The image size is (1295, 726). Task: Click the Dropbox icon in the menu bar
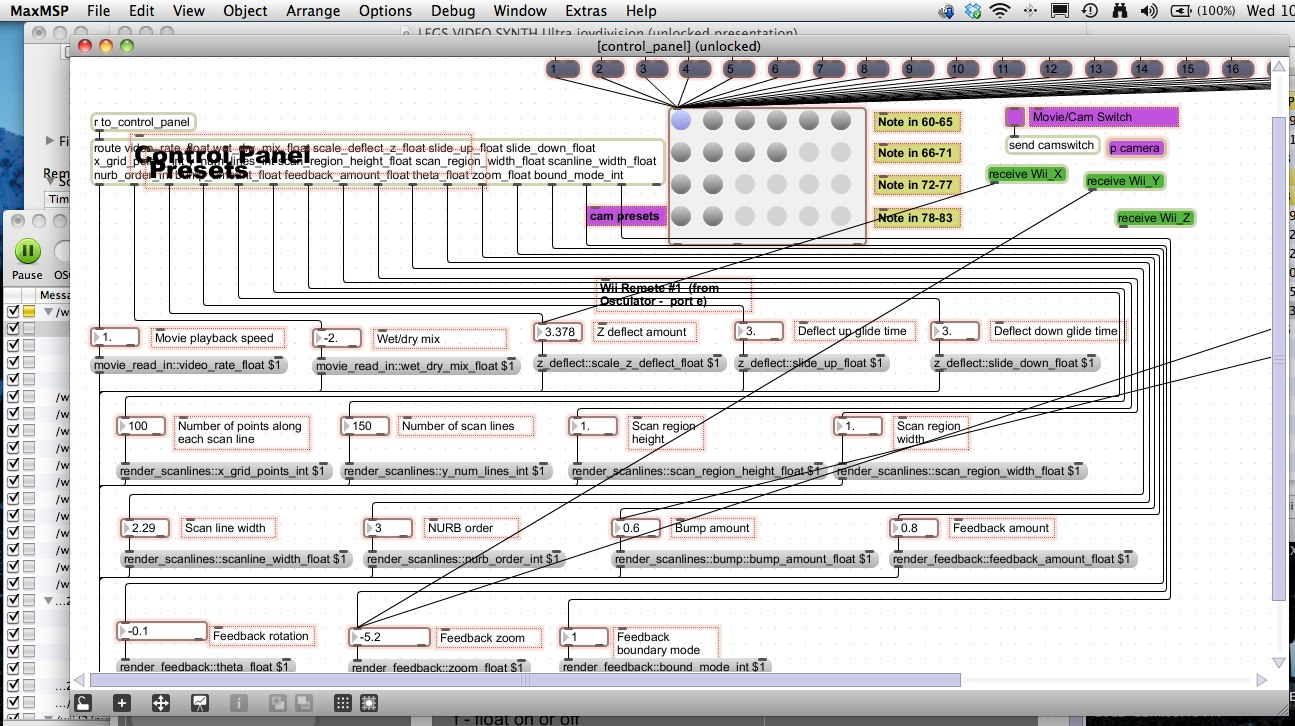point(972,11)
